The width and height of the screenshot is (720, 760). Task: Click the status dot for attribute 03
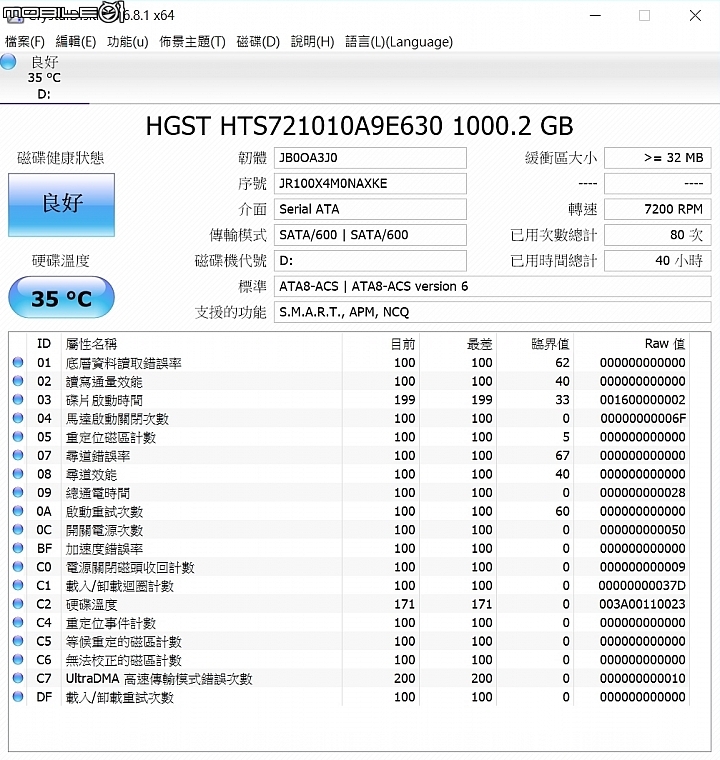pos(18,399)
